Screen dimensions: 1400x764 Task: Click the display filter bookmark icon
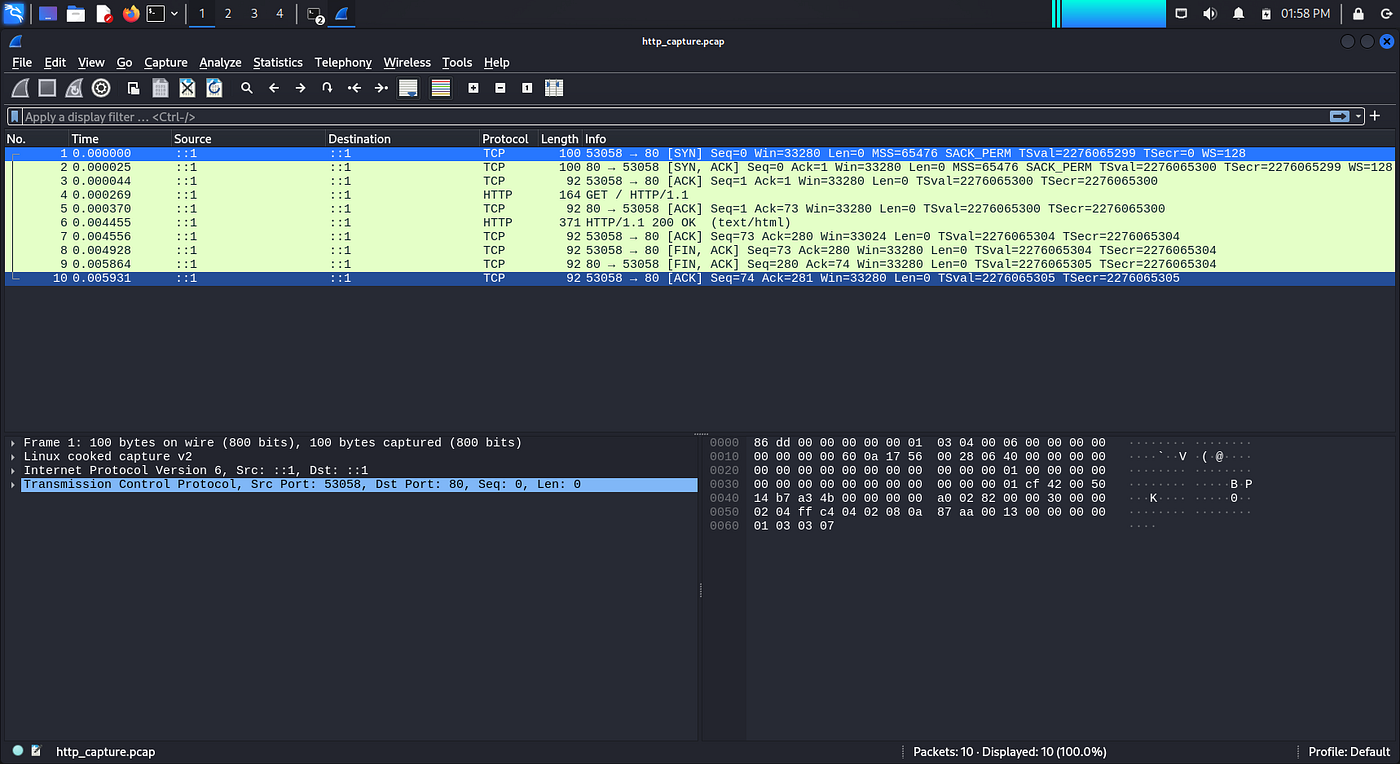tap(15, 117)
